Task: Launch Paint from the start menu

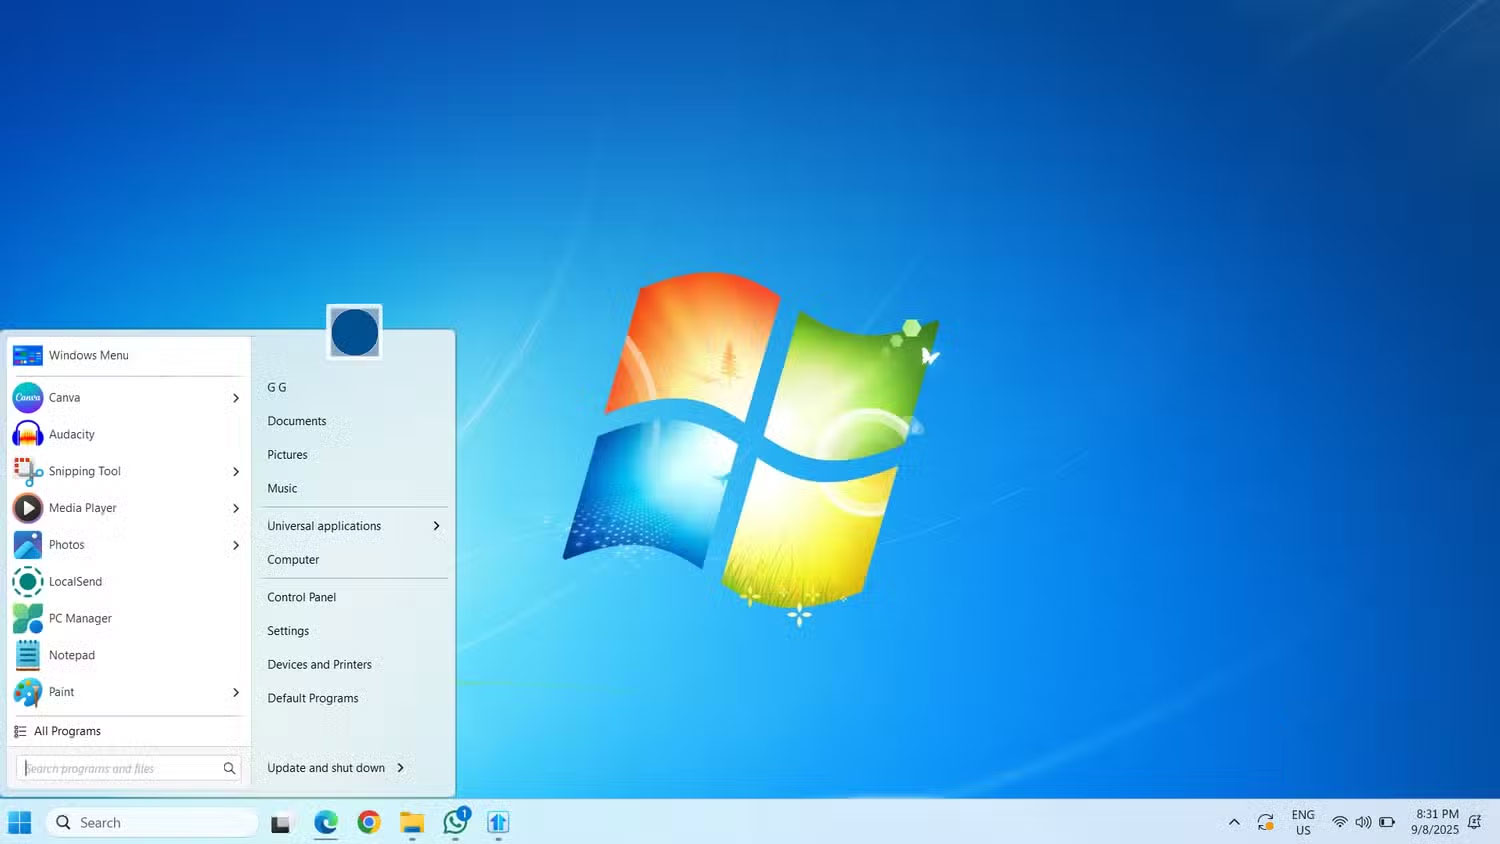Action: pos(60,692)
